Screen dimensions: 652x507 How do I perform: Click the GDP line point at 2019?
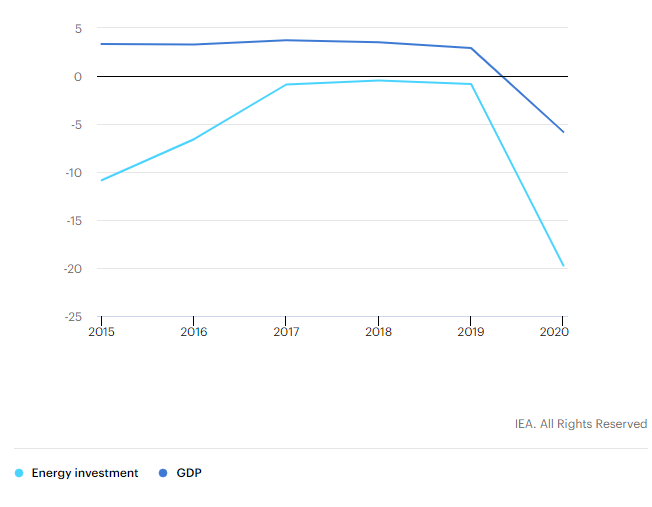pyautogui.click(x=471, y=48)
